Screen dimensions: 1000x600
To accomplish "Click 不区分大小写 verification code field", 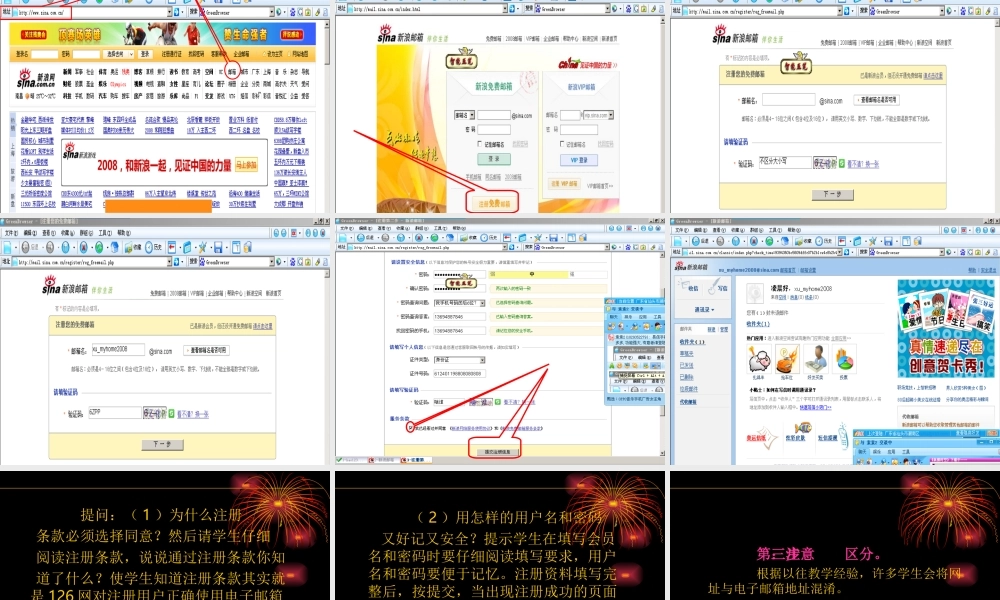I will click(x=784, y=163).
